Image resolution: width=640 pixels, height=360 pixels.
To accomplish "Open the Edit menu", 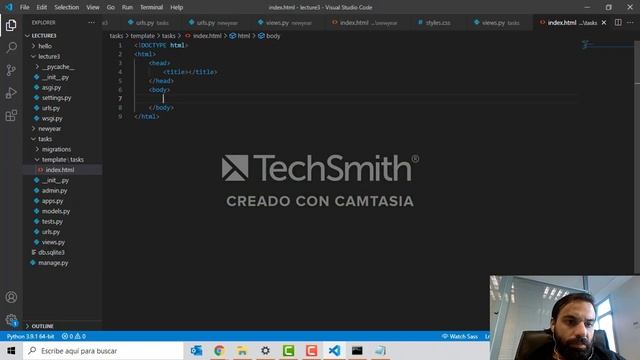I will point(42,7).
